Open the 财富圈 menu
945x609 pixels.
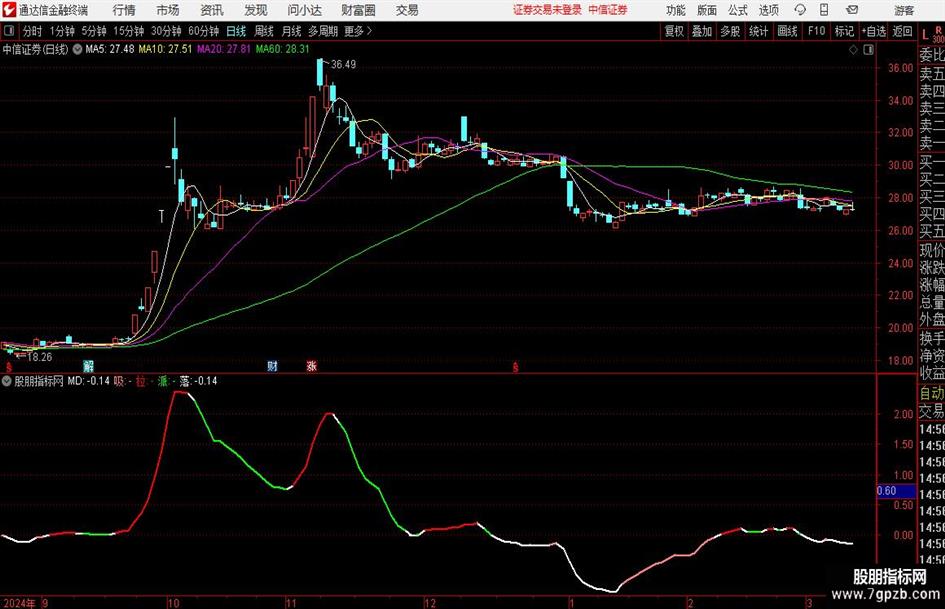(x=358, y=10)
